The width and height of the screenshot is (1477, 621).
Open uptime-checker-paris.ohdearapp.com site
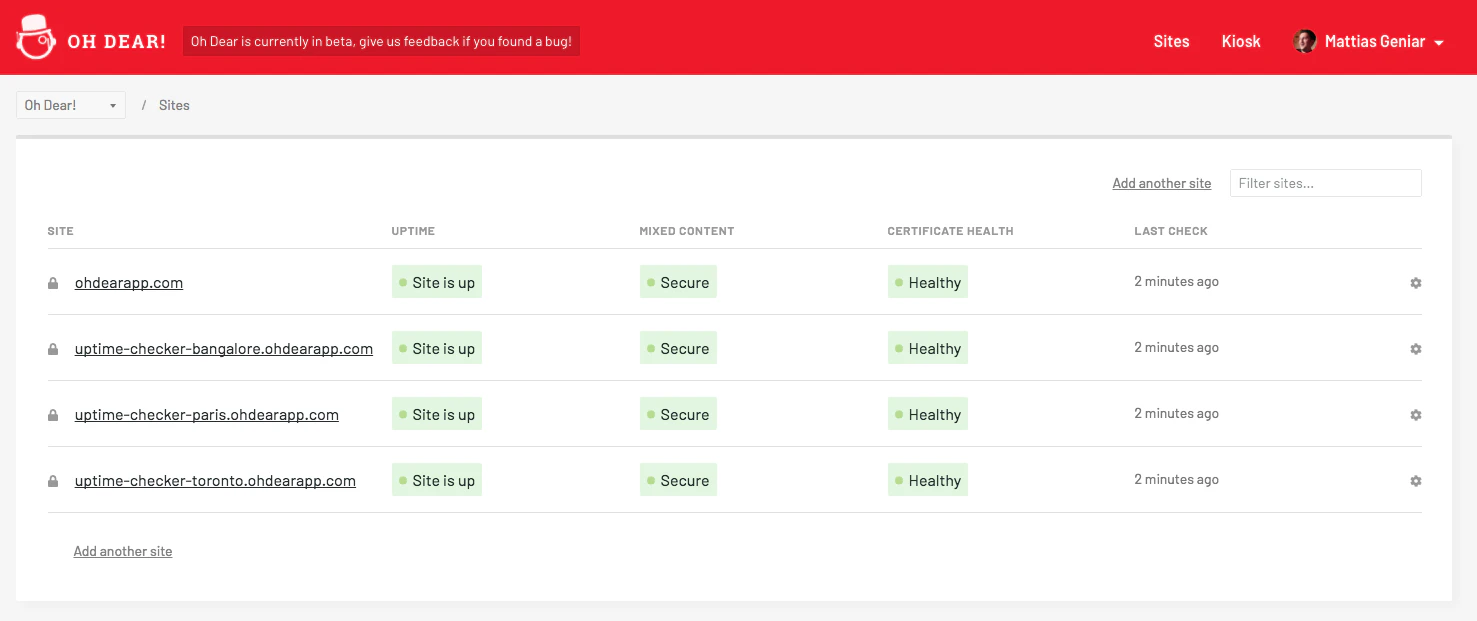tap(207, 415)
